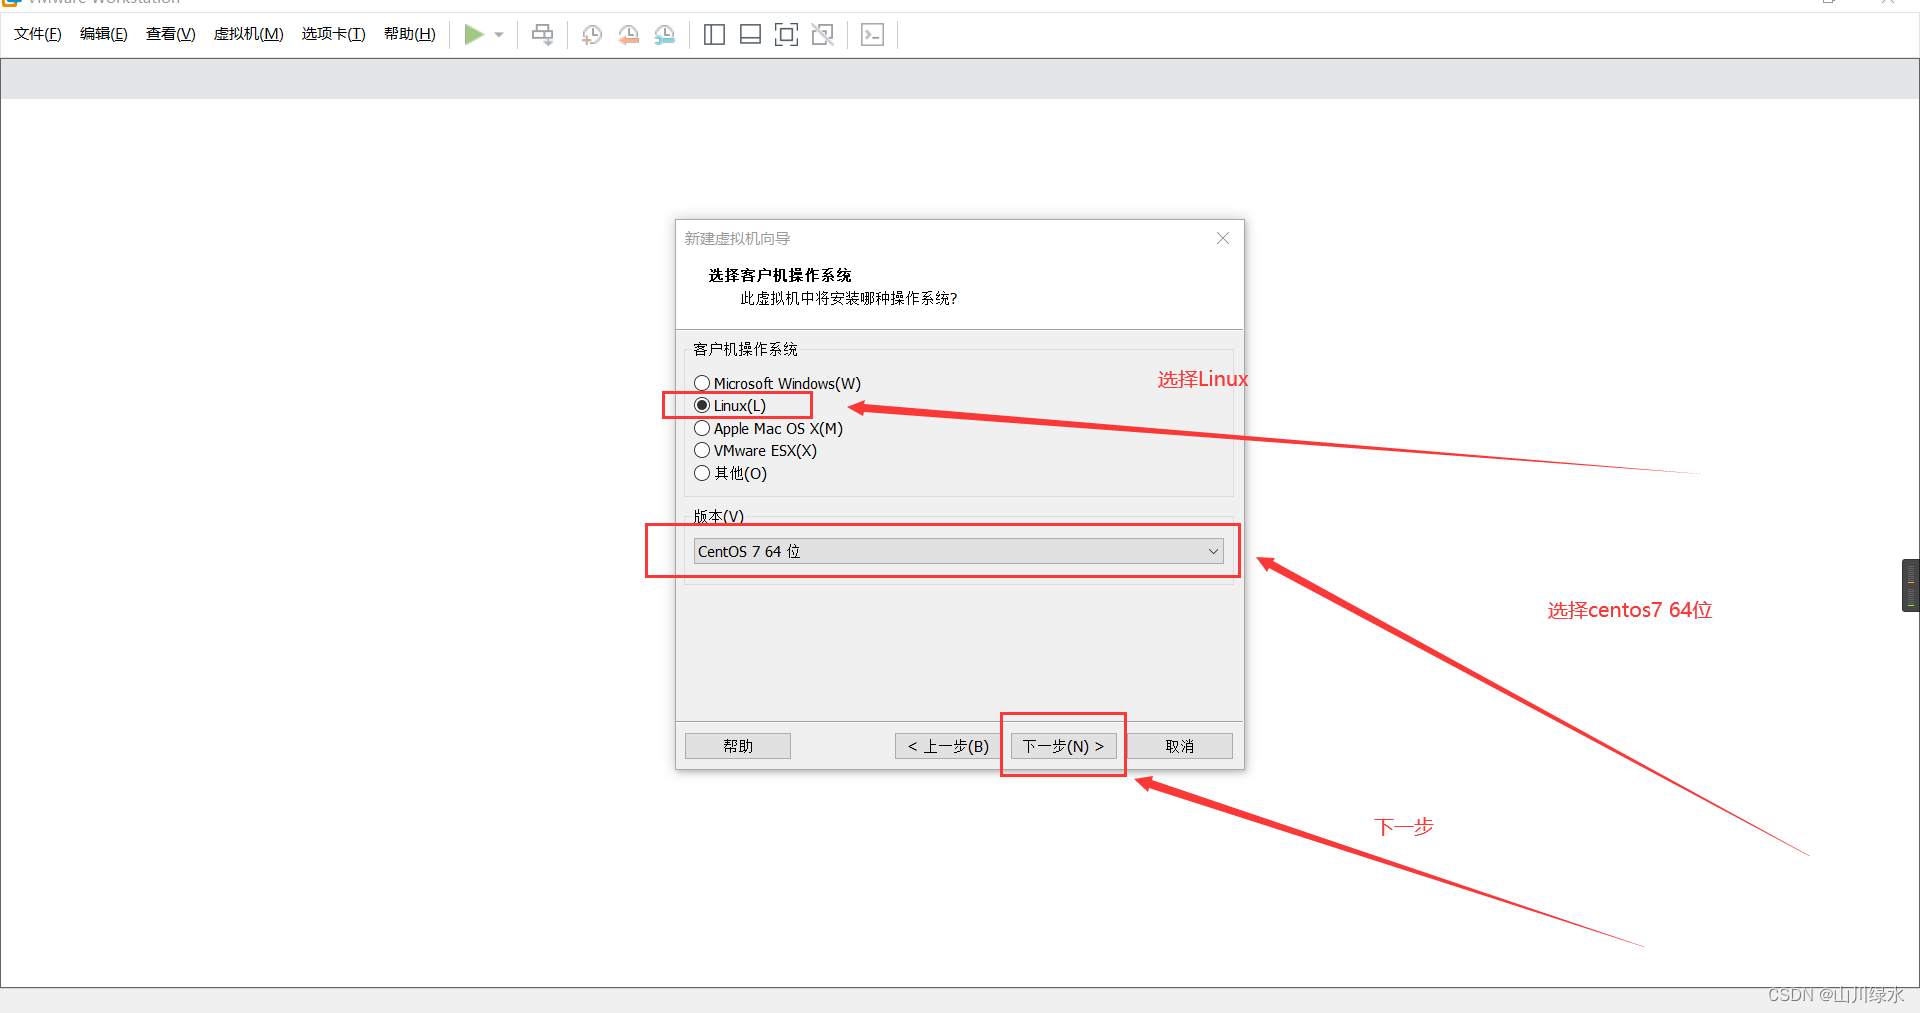Click the send Ctrl+Alt+Del toolbar icon
This screenshot has width=1920, height=1013.
coord(542,35)
